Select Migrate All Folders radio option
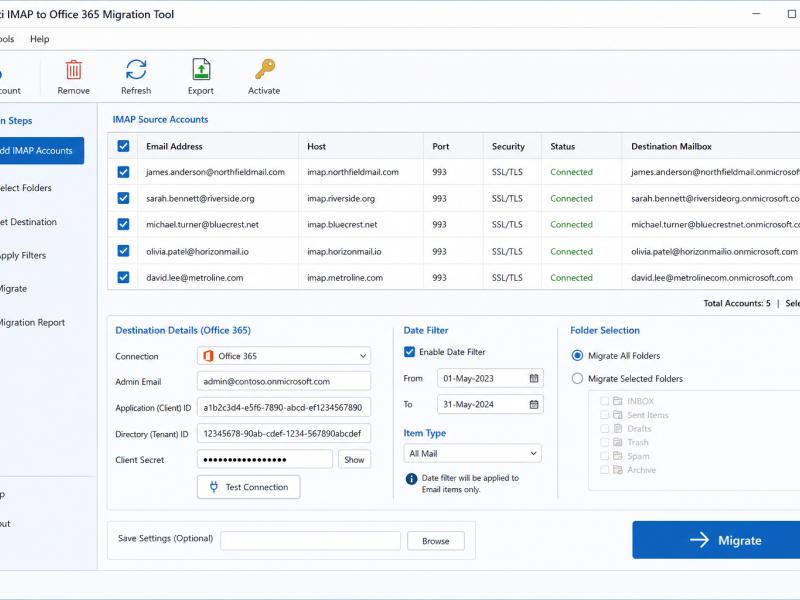The width and height of the screenshot is (800, 600). pyautogui.click(x=577, y=356)
